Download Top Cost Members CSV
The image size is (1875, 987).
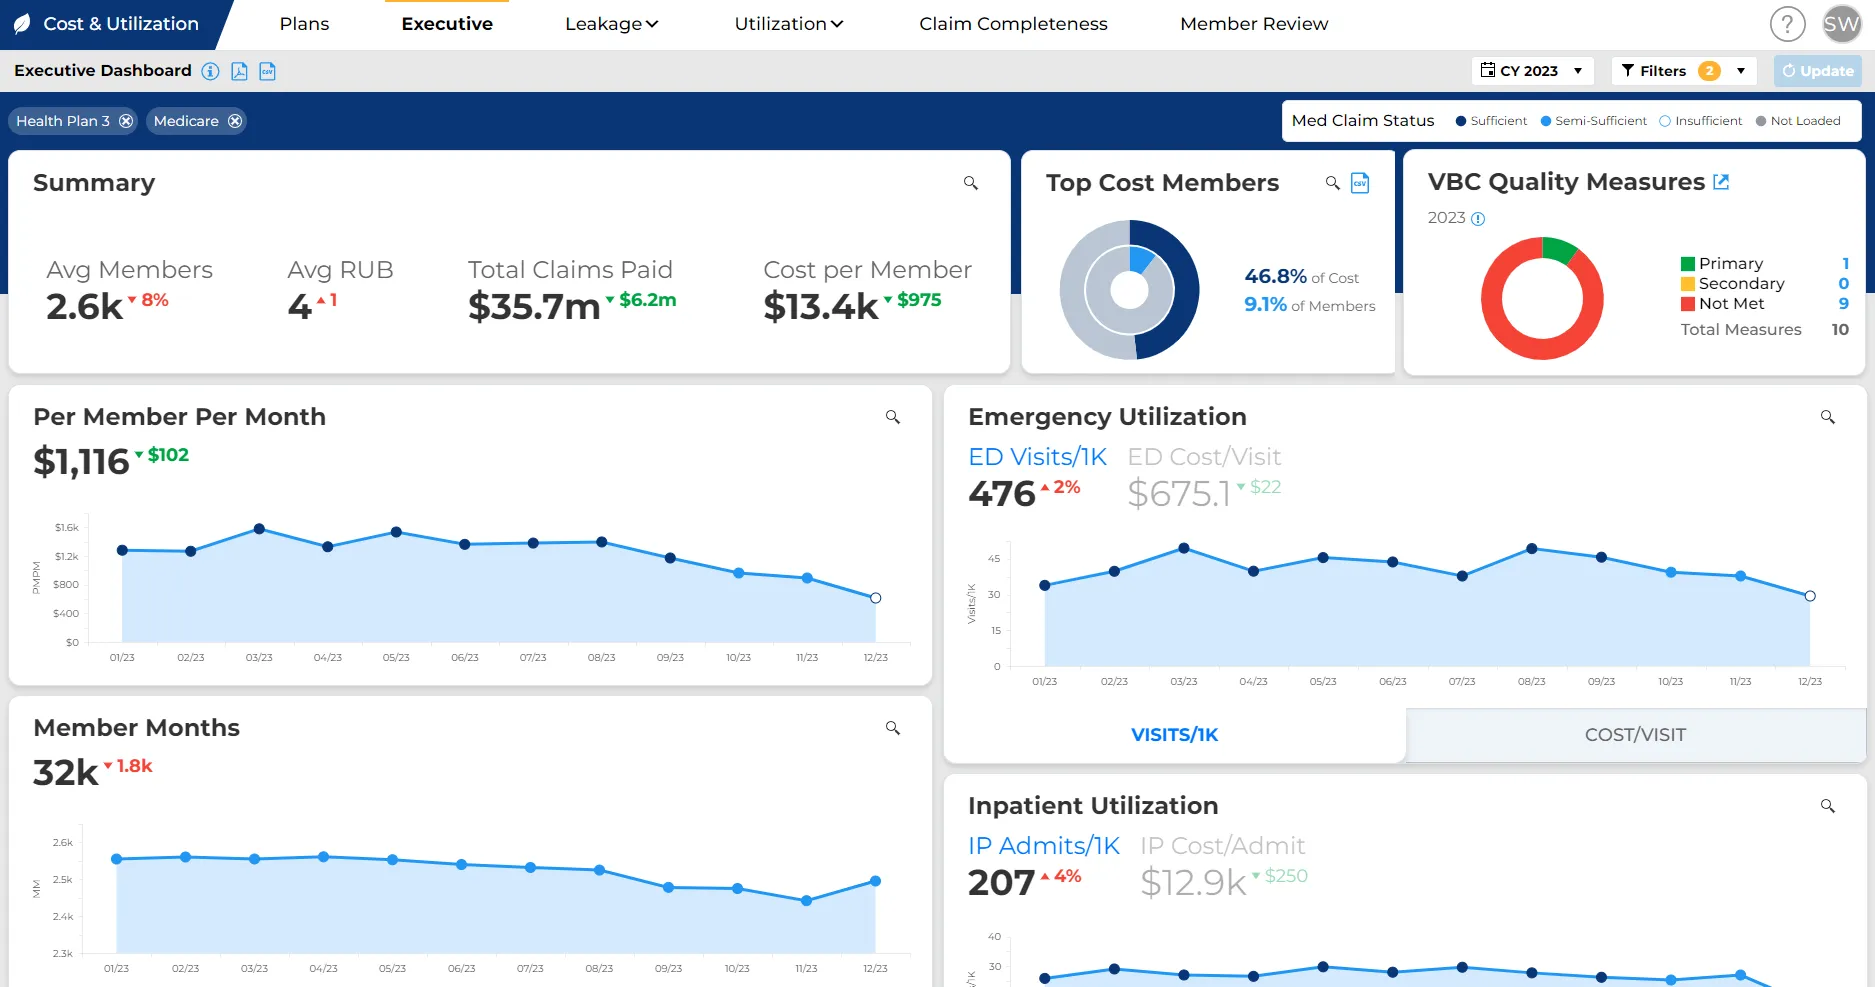click(x=1360, y=183)
